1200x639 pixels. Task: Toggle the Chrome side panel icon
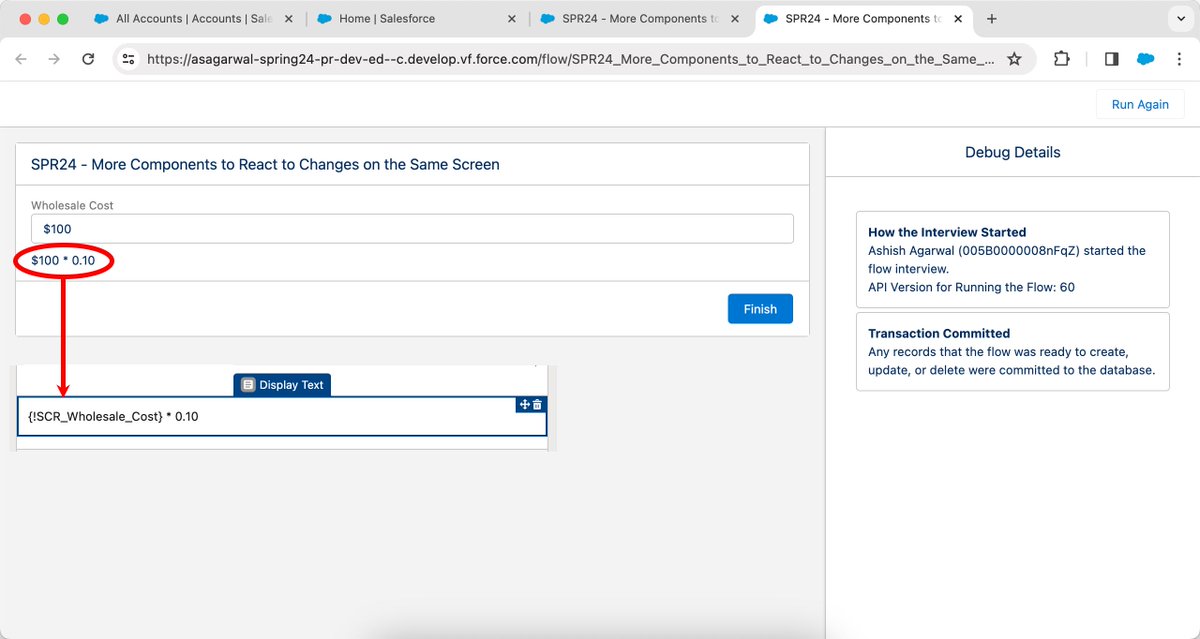pos(1111,59)
